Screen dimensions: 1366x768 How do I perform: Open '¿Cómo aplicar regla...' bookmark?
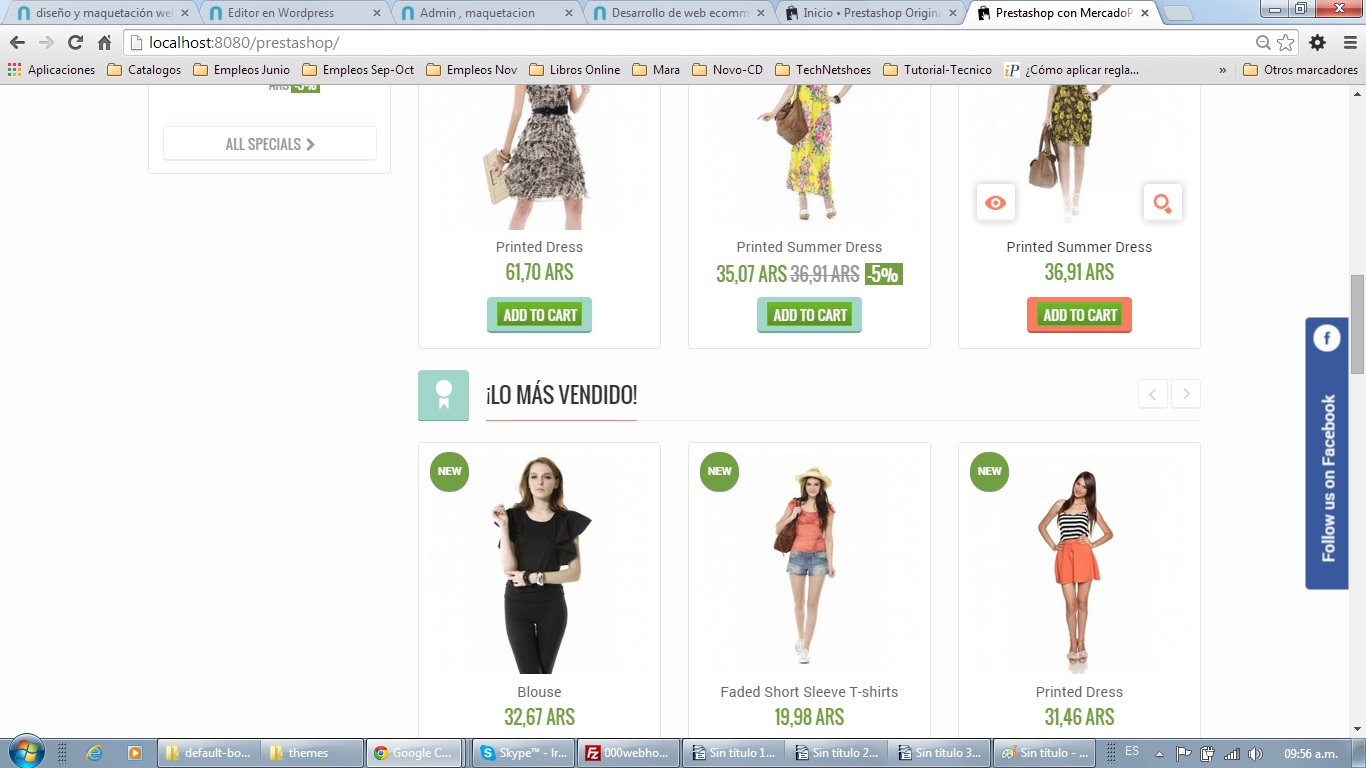click(x=1071, y=70)
